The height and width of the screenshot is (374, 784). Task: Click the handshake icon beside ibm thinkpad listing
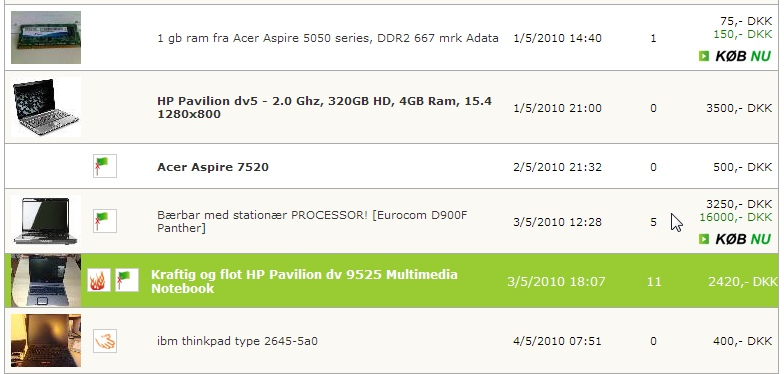coord(104,341)
